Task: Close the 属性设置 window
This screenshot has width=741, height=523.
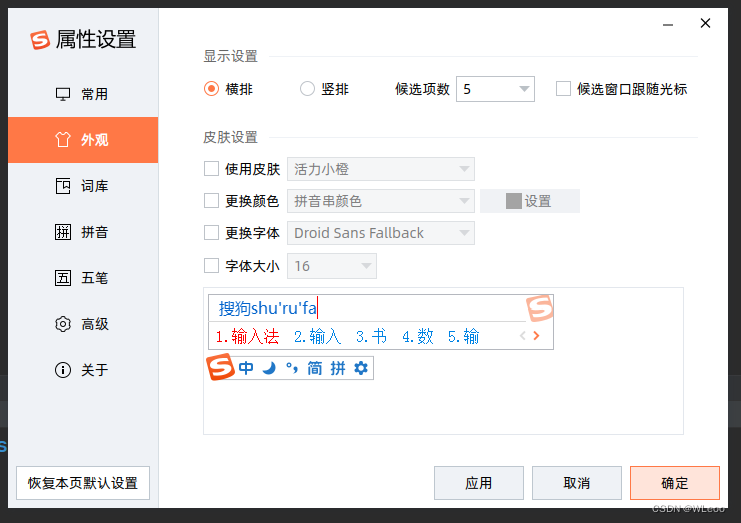Action: coord(705,23)
